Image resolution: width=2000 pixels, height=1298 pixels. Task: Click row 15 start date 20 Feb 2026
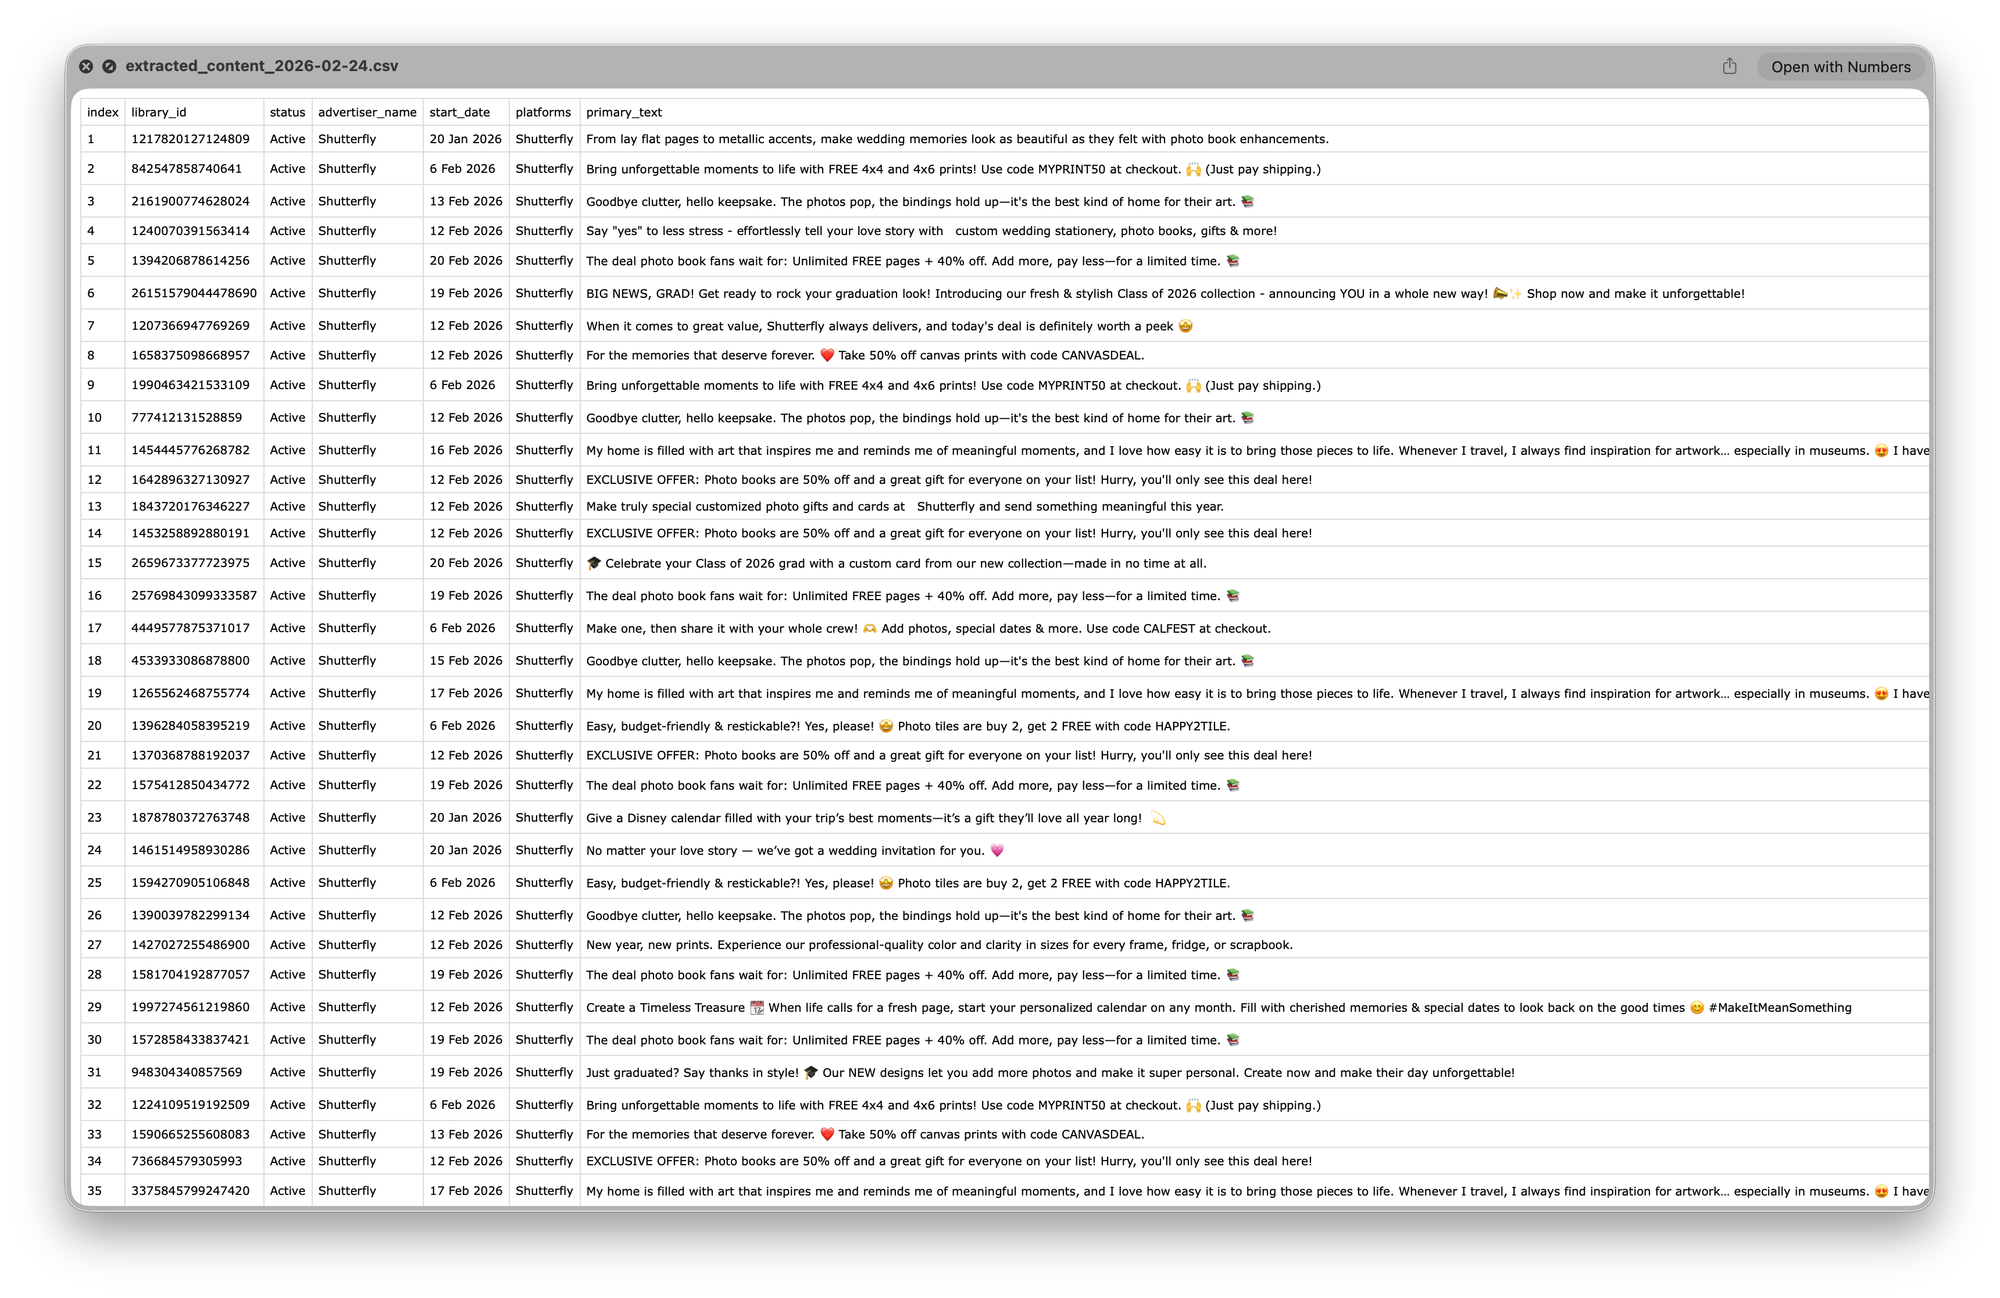[x=466, y=563]
